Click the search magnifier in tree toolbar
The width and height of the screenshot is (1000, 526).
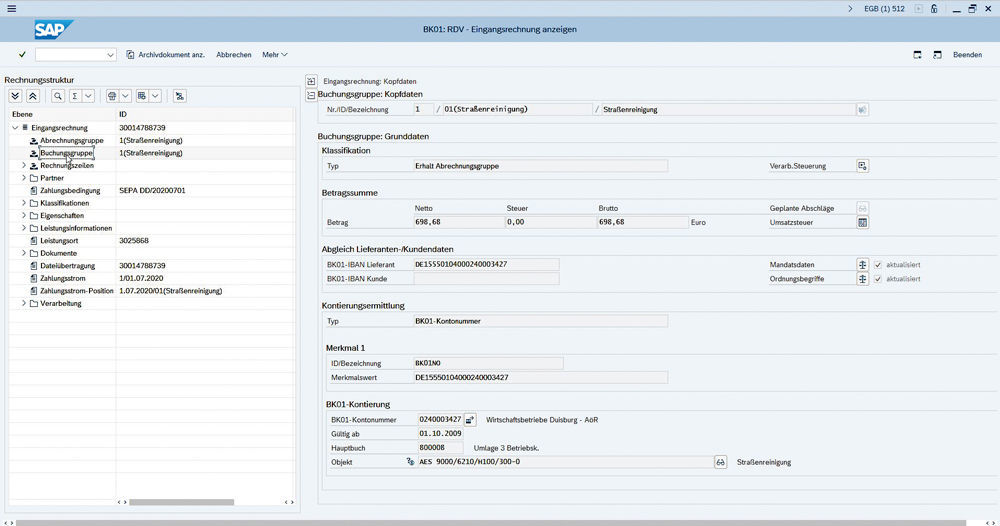point(58,96)
